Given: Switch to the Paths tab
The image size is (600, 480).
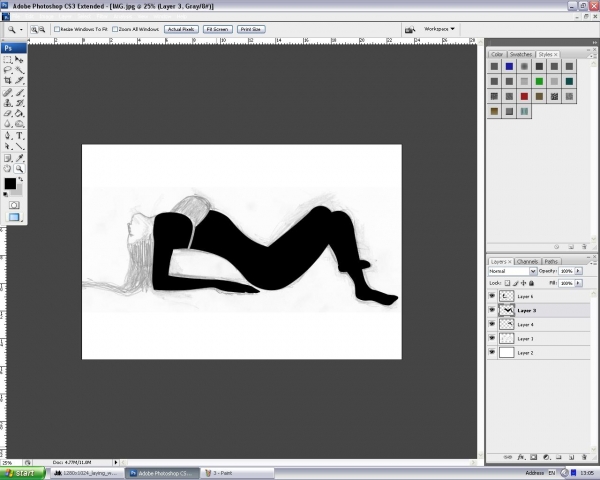Looking at the screenshot, I should [551, 261].
